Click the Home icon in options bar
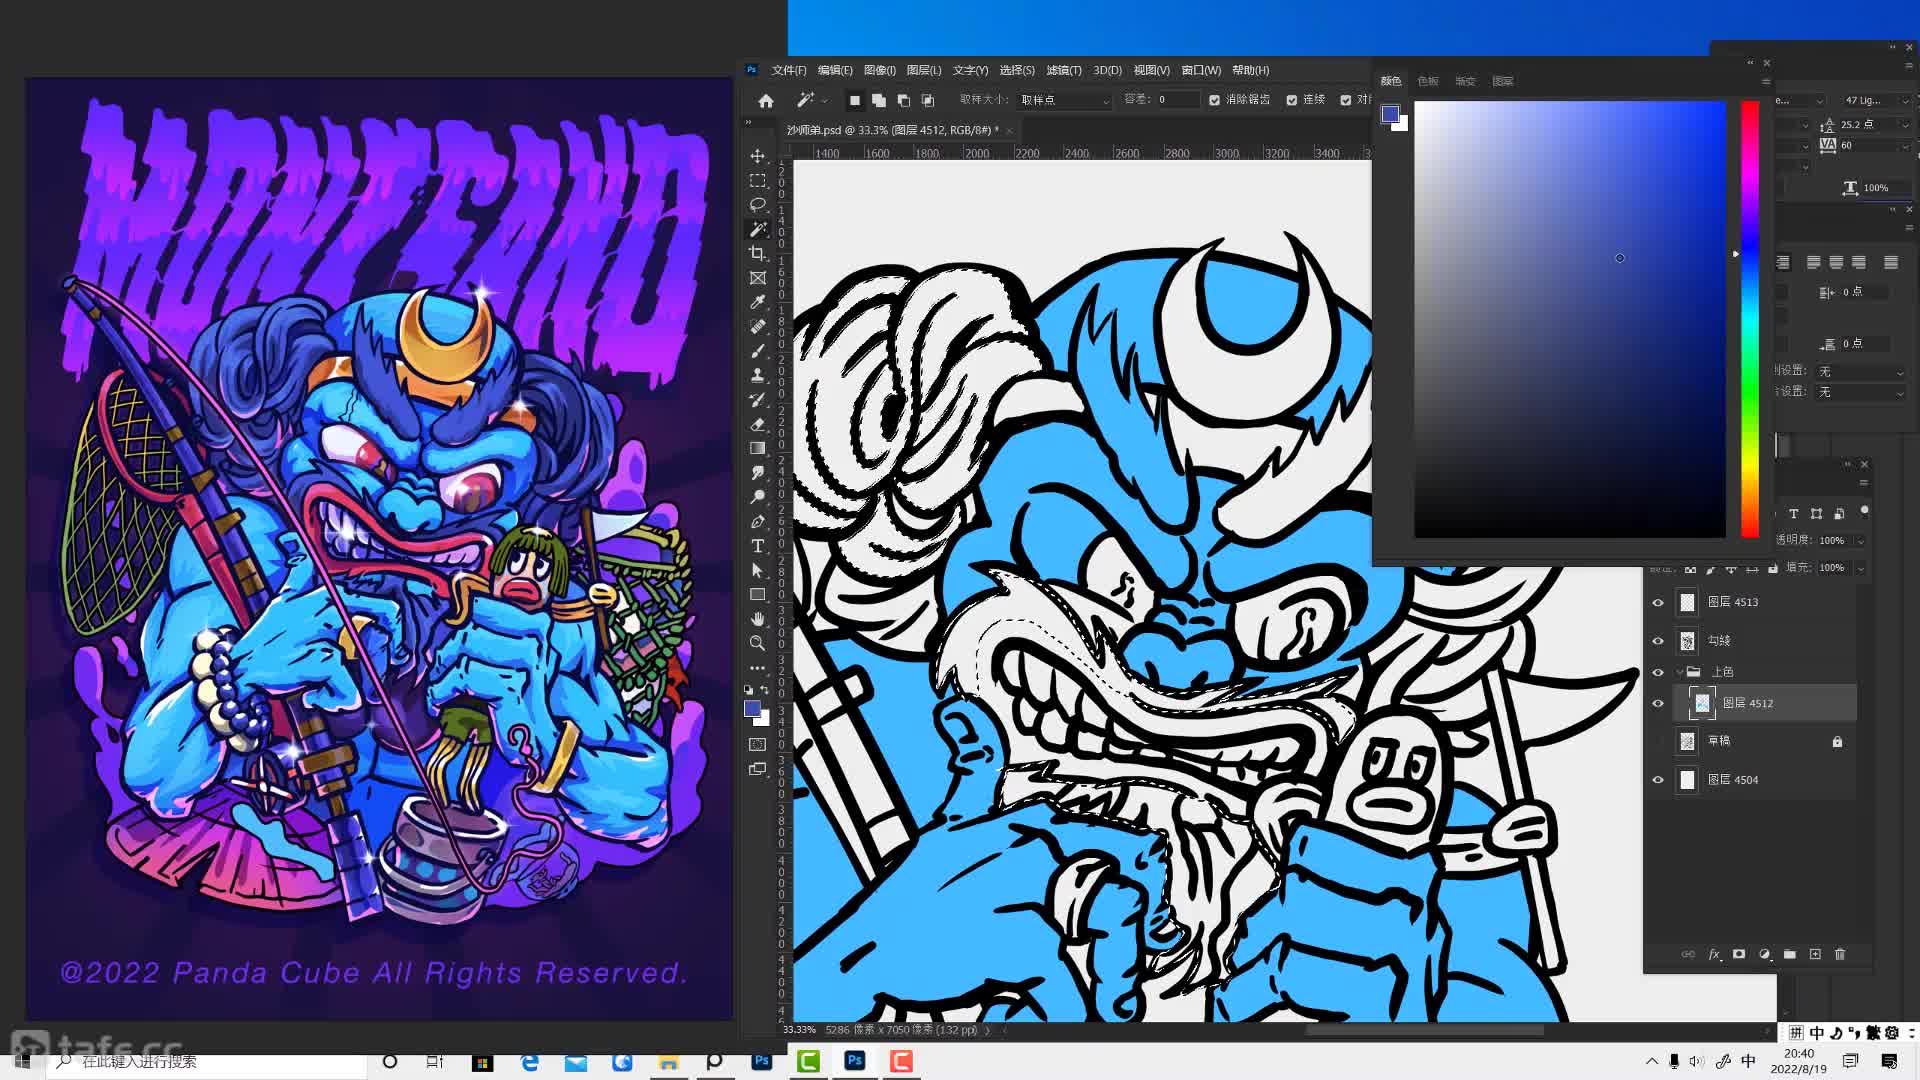1920x1080 pixels. tap(766, 100)
